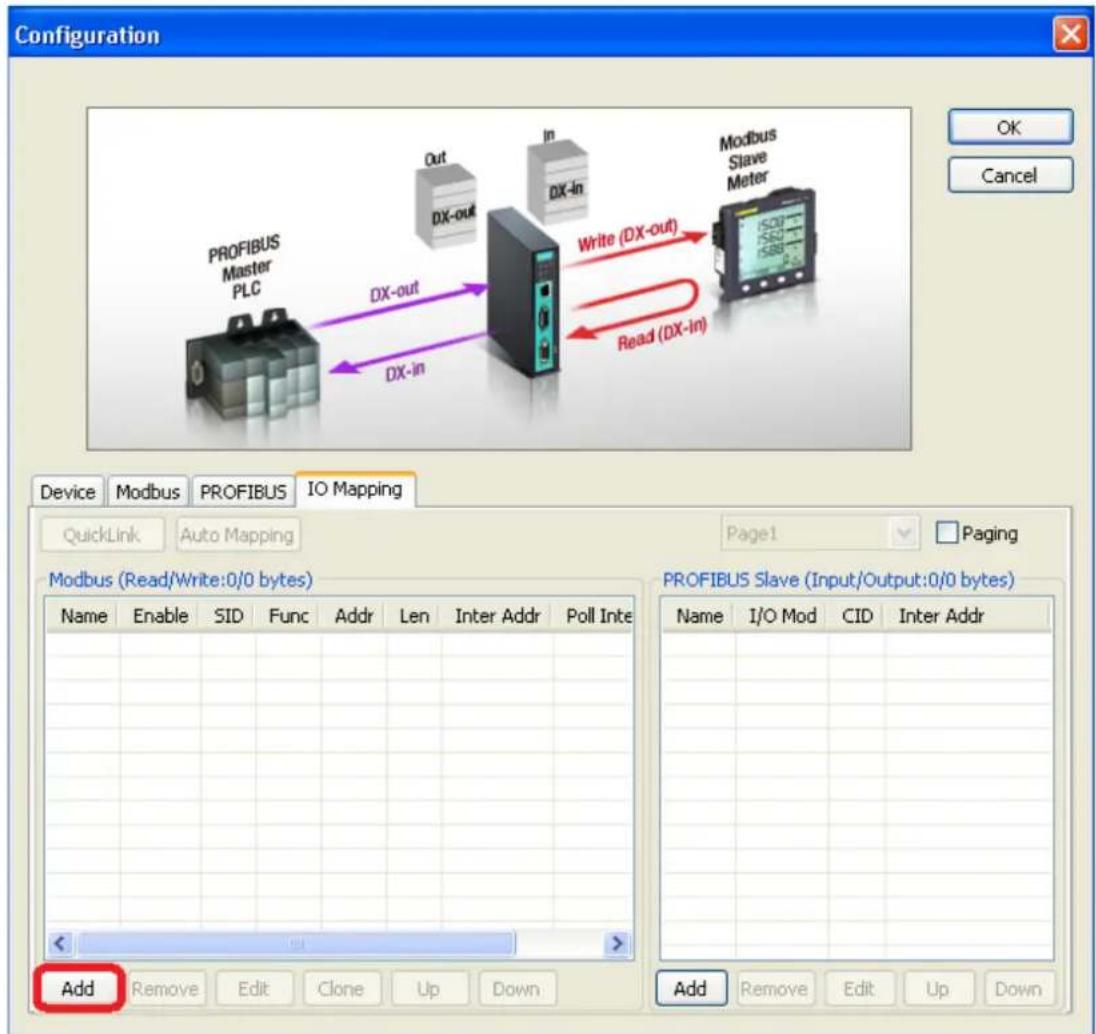Click Modbus Inter Addr column header
The width and height of the screenshot is (1096, 1034).
498,616
